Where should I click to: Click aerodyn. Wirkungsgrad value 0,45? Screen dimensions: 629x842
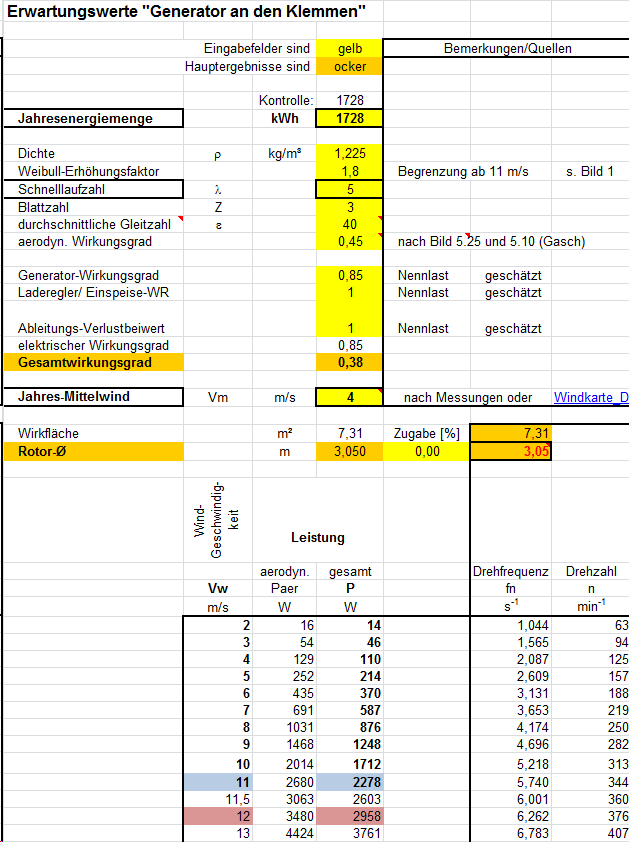pyautogui.click(x=349, y=241)
